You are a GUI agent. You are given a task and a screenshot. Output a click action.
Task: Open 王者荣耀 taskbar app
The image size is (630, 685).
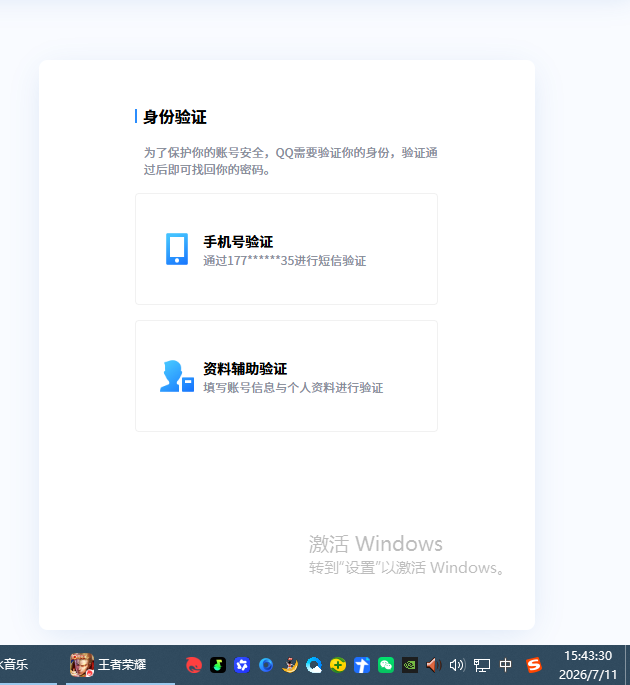120,665
